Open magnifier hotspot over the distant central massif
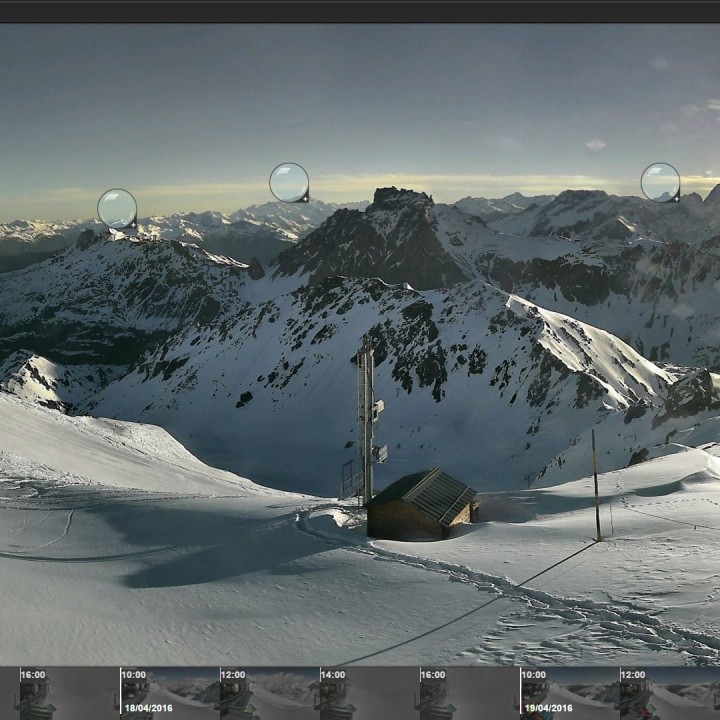 [289, 182]
